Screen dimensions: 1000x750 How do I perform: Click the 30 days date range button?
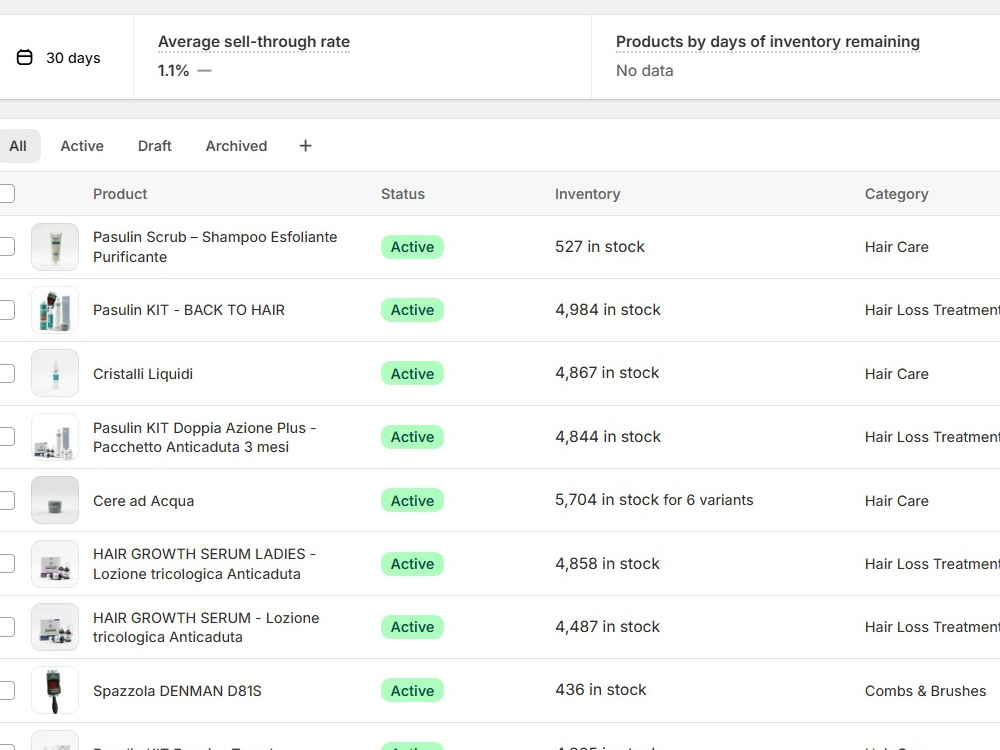point(59,57)
